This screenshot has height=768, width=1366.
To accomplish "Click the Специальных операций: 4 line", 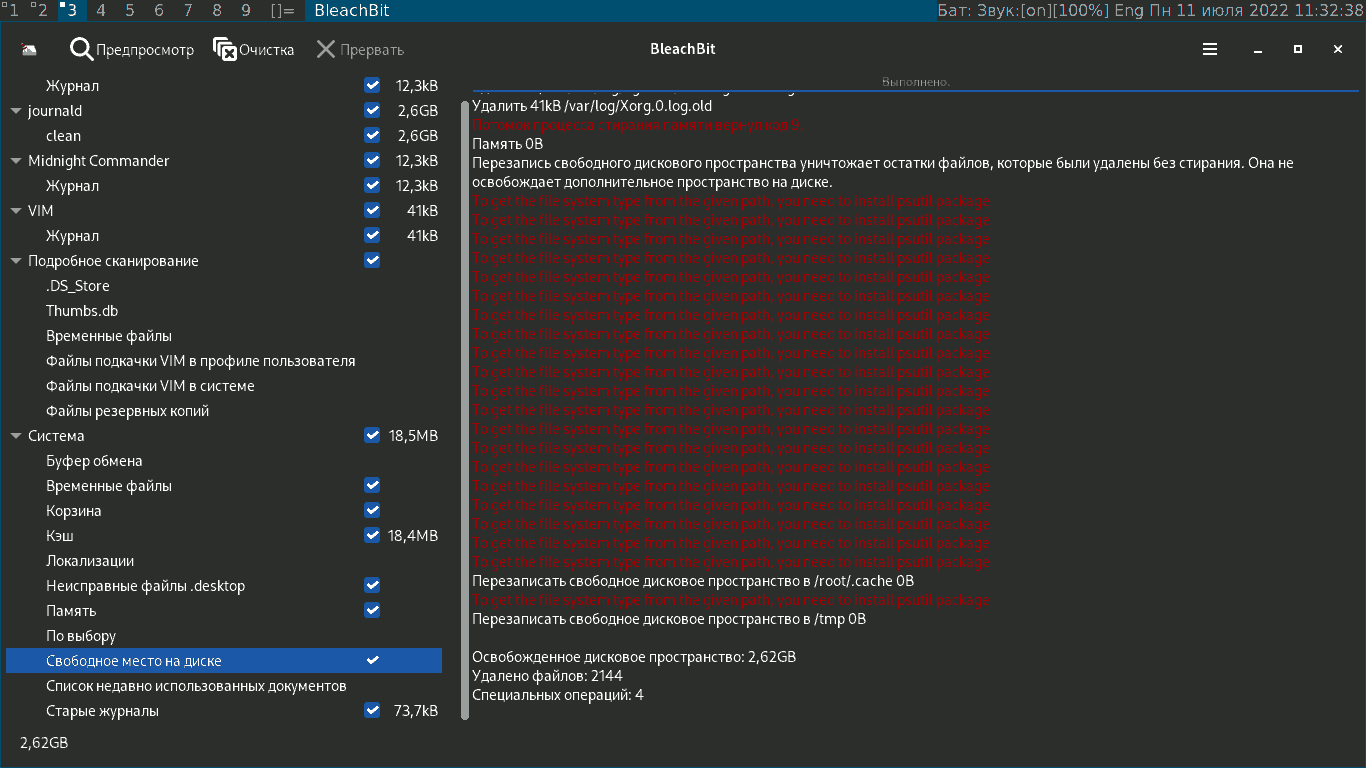I will click(558, 695).
